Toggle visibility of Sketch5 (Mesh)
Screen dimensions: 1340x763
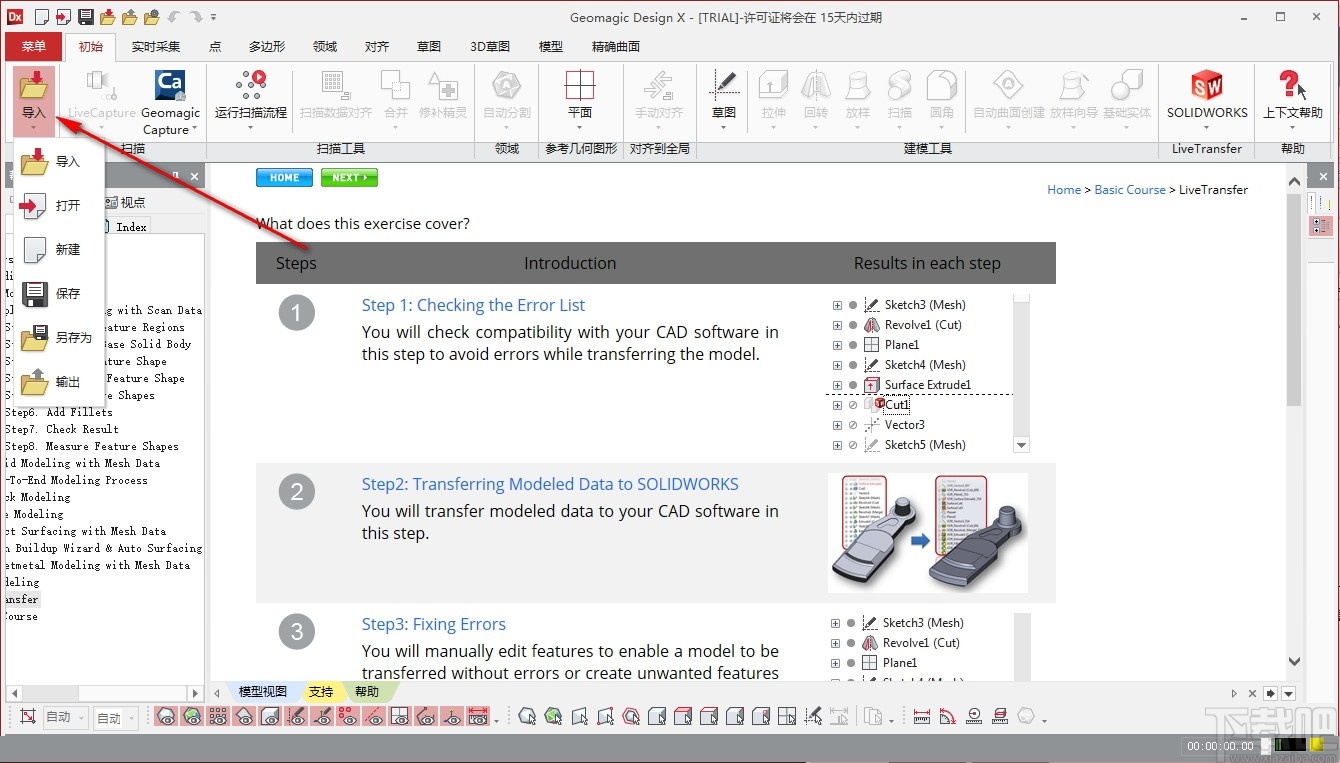[x=852, y=445]
